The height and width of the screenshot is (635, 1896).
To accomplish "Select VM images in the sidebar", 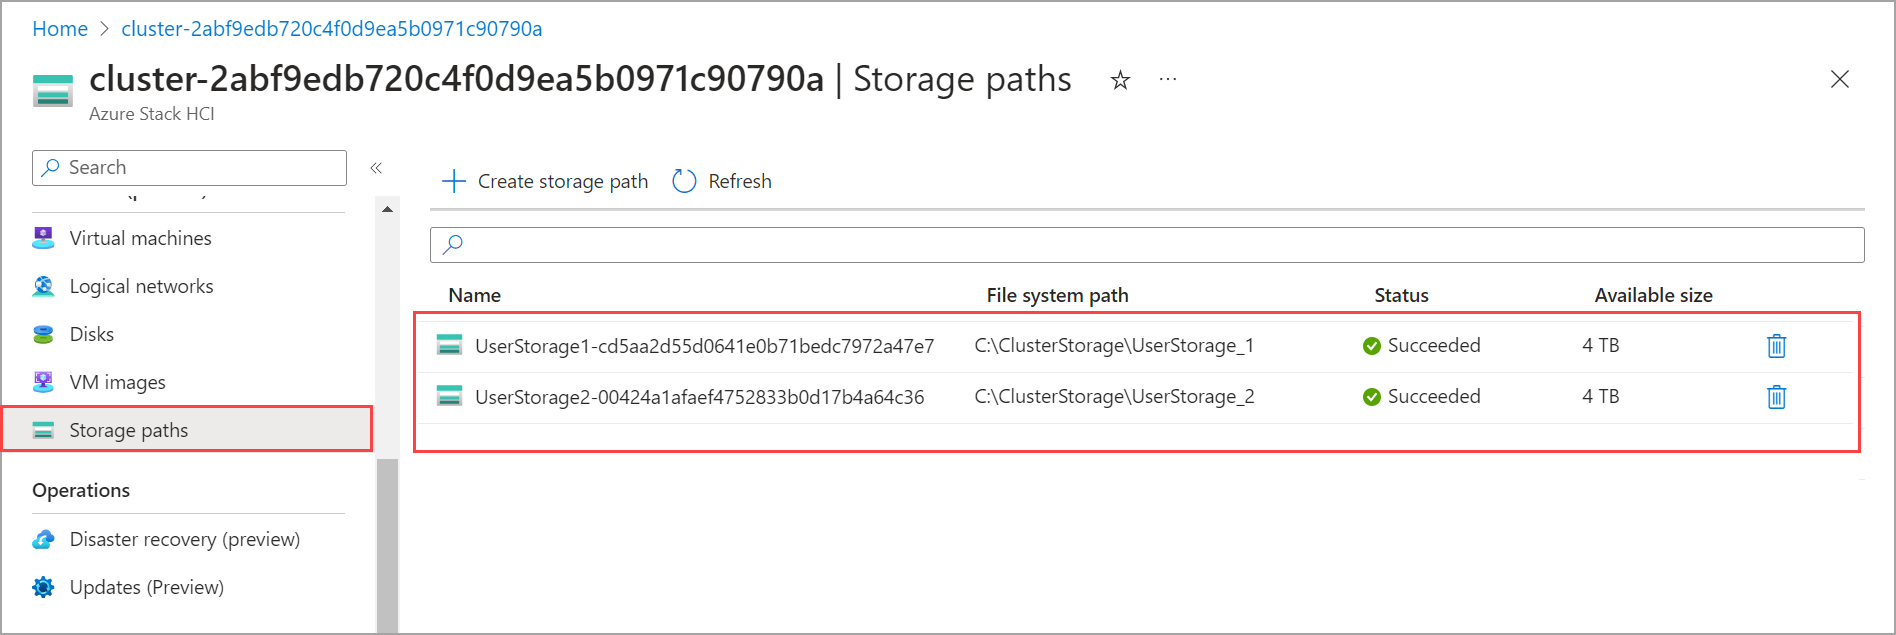I will [117, 382].
